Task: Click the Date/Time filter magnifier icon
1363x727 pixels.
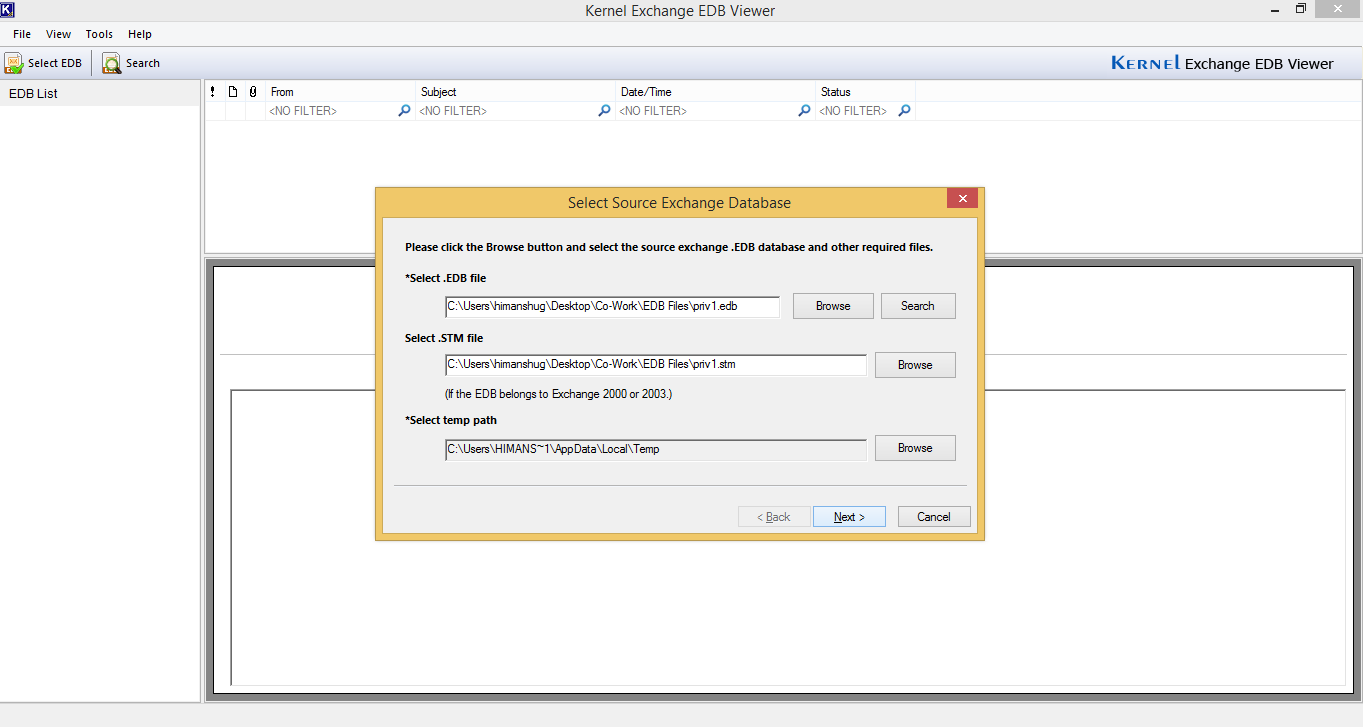Action: click(804, 111)
